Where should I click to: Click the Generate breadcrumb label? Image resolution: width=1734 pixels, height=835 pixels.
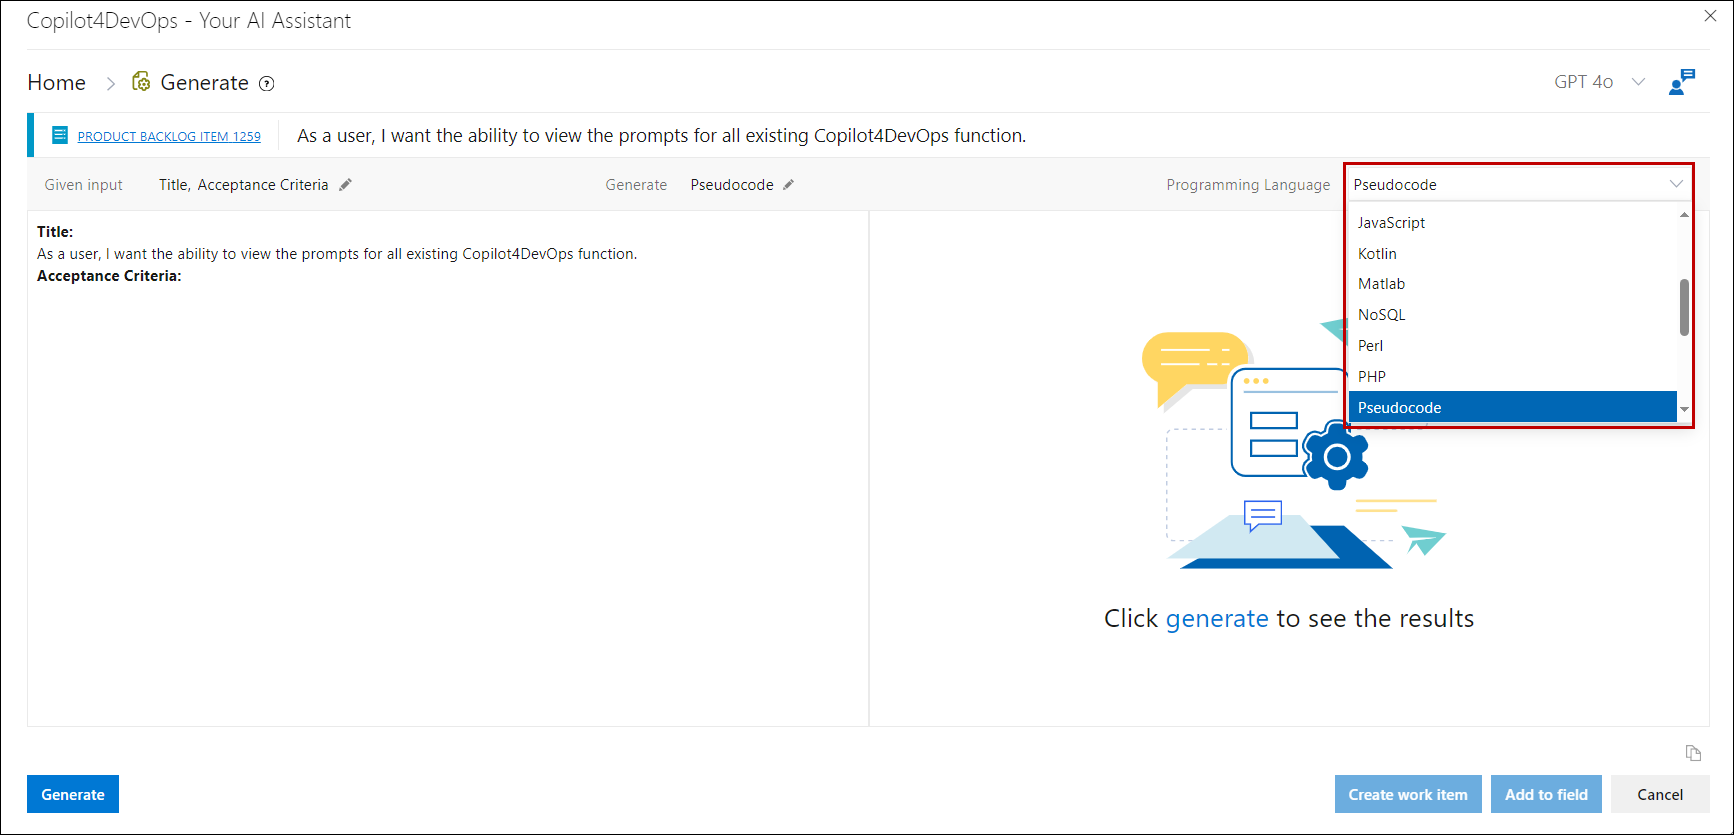tap(205, 83)
